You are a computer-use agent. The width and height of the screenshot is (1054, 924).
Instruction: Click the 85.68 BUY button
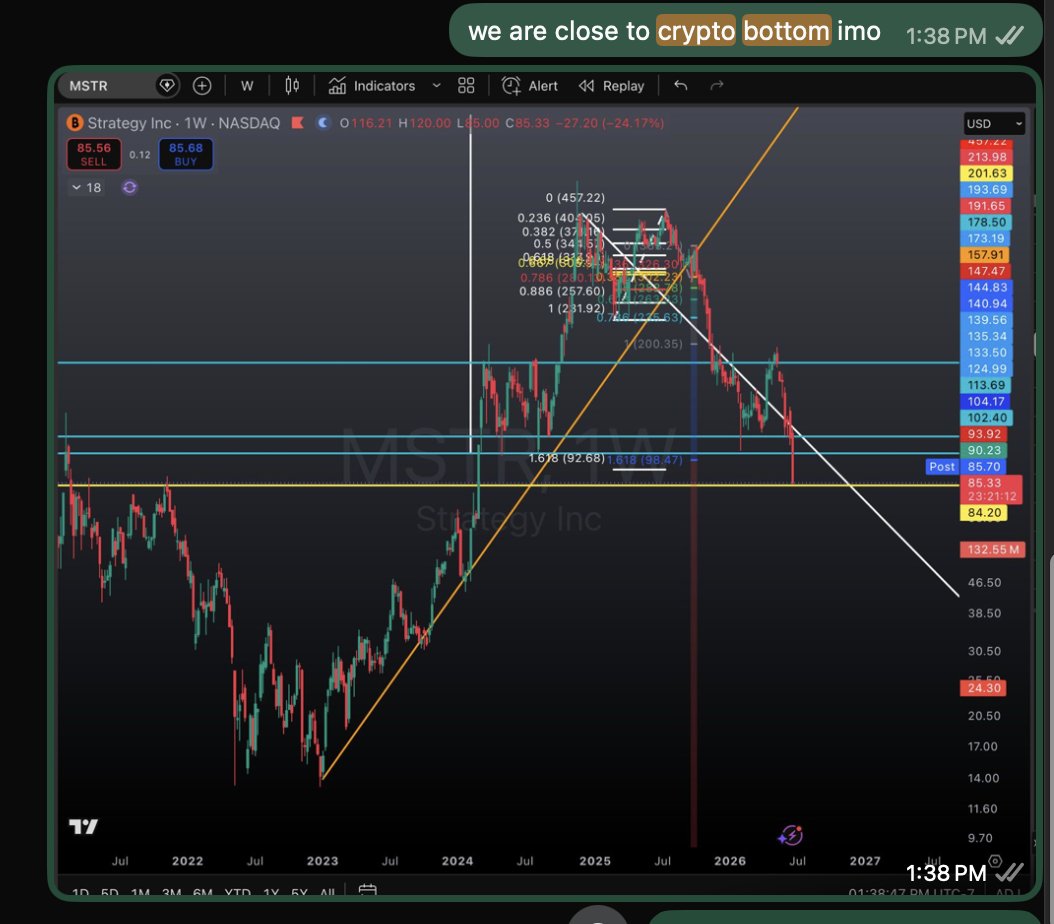[x=186, y=154]
